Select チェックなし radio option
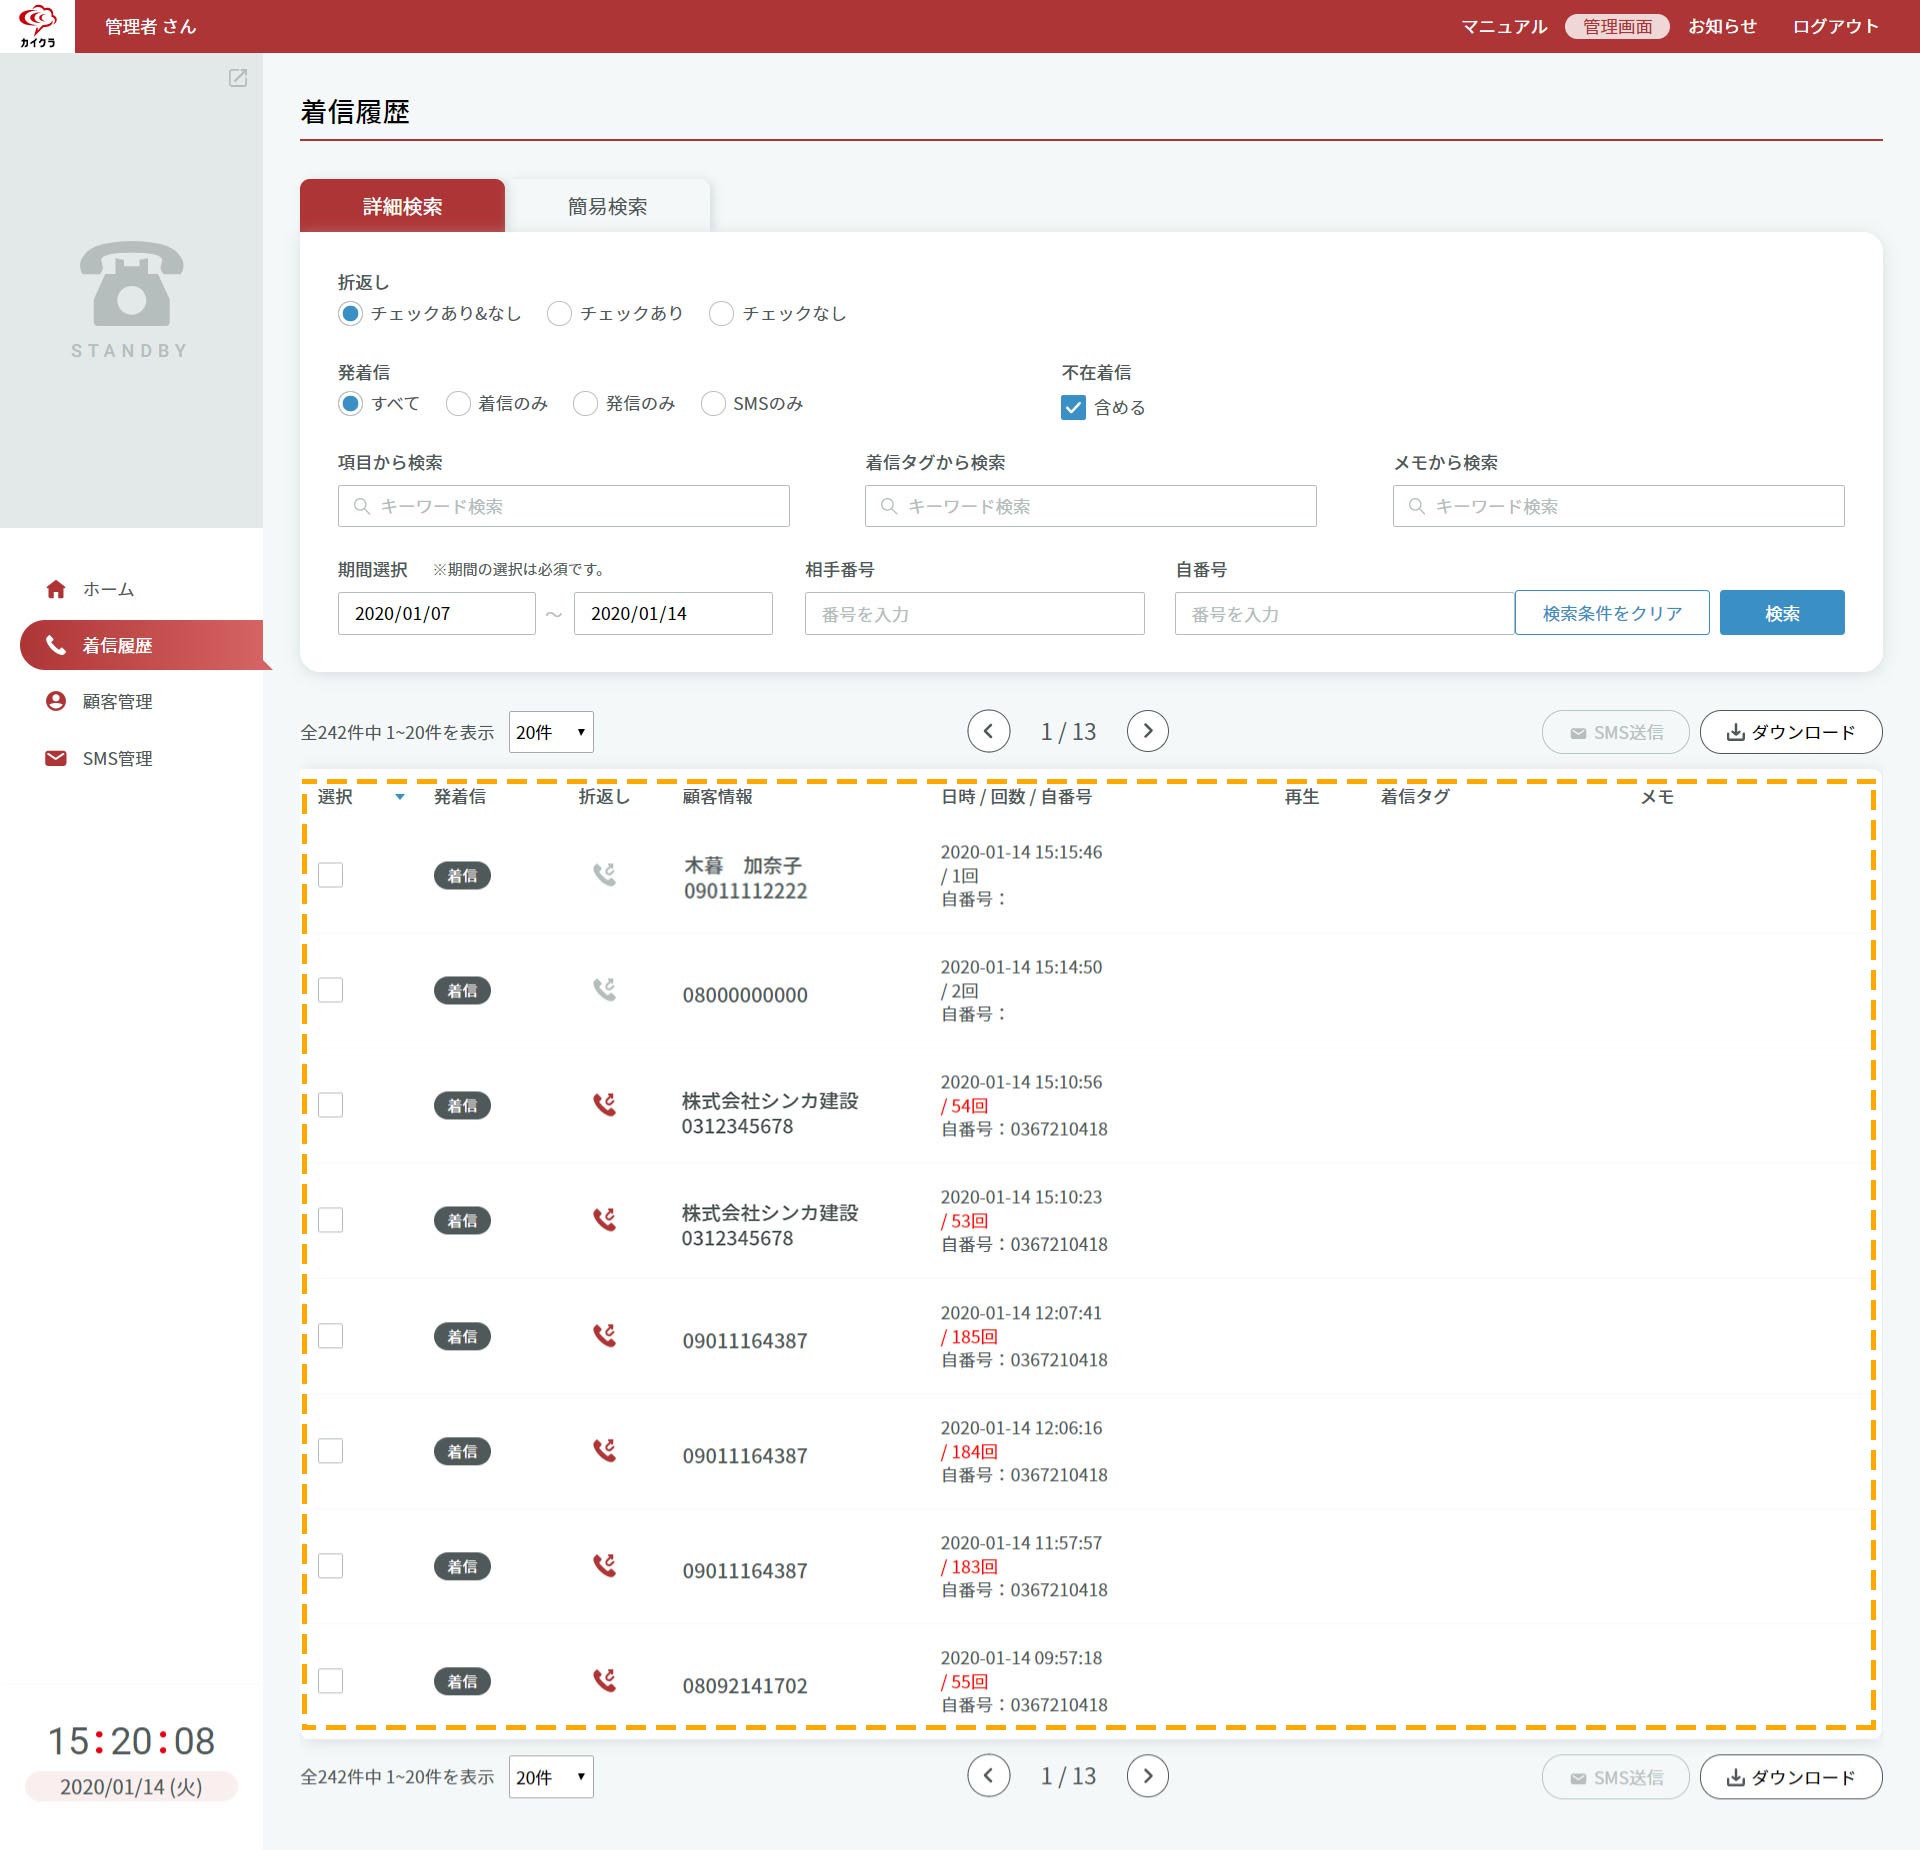Viewport: 1920px width, 1850px height. click(x=721, y=314)
